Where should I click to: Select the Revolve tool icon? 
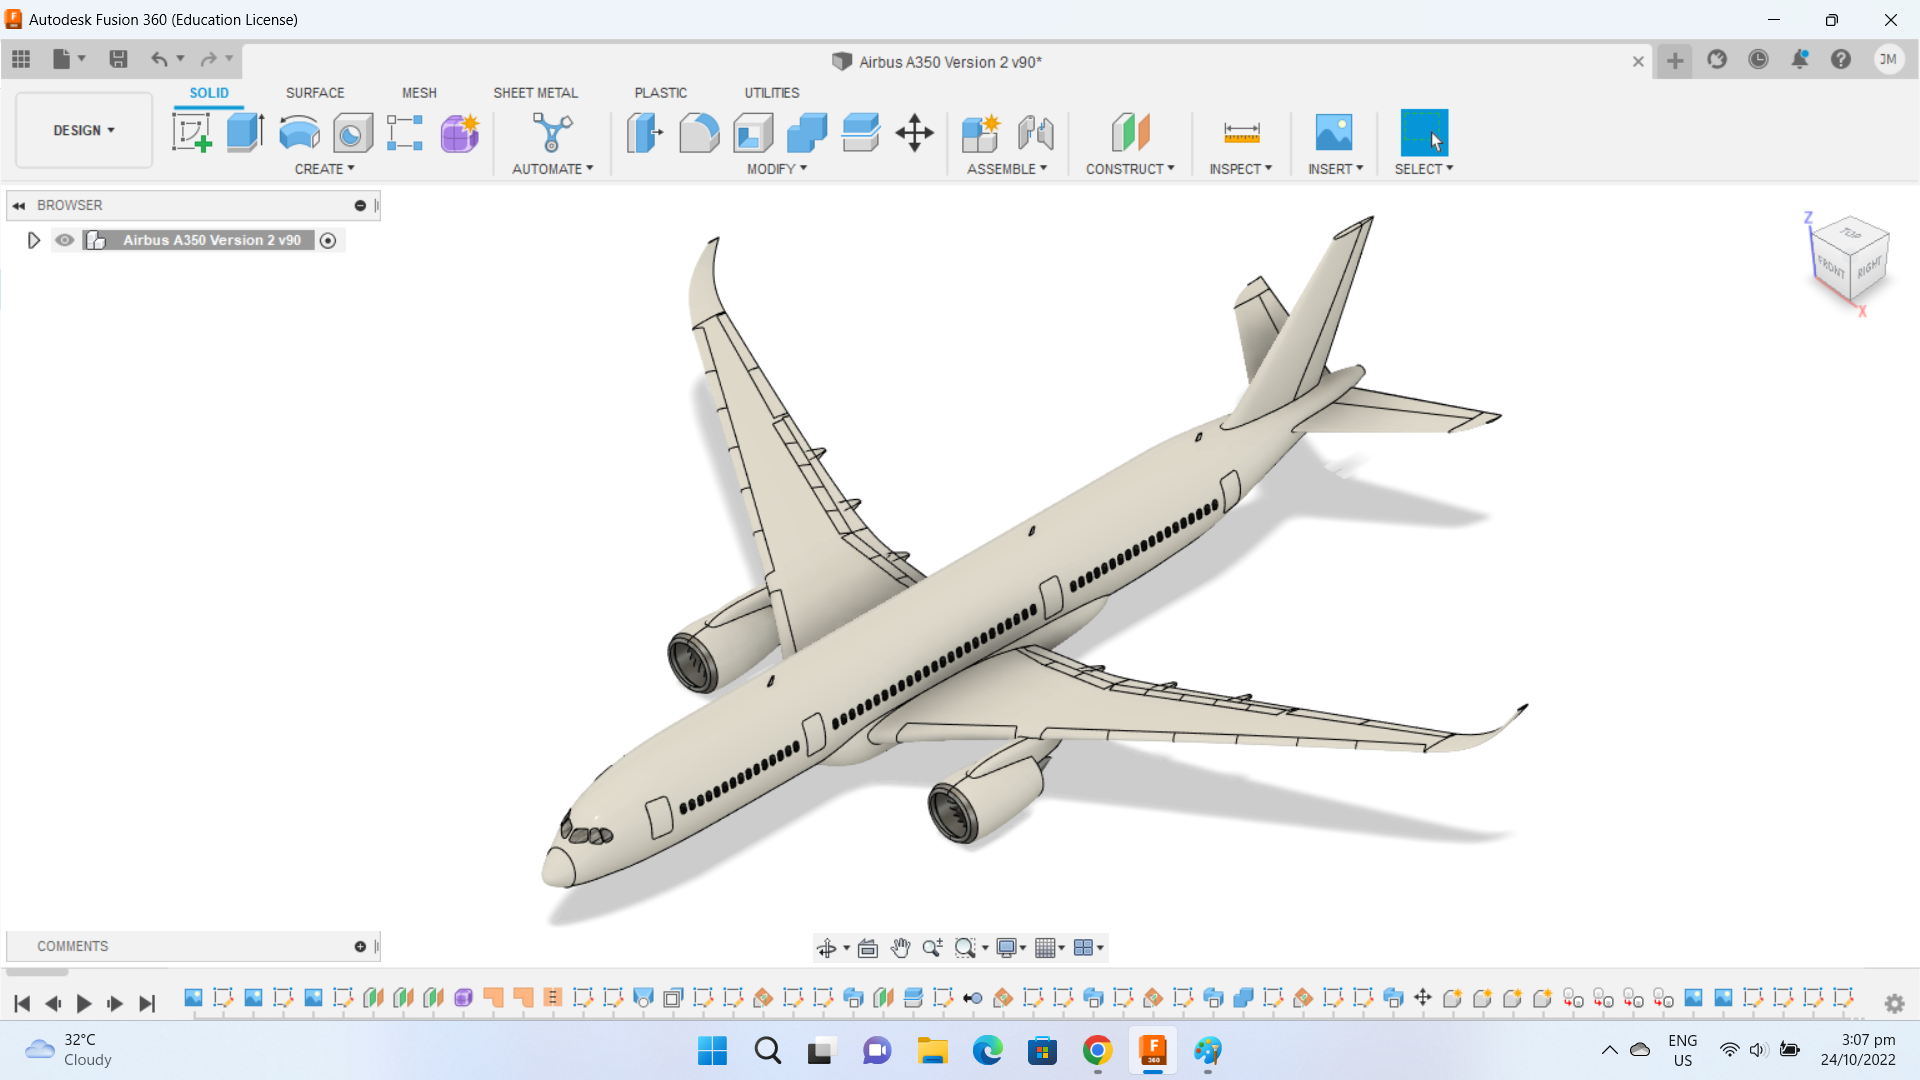(299, 132)
